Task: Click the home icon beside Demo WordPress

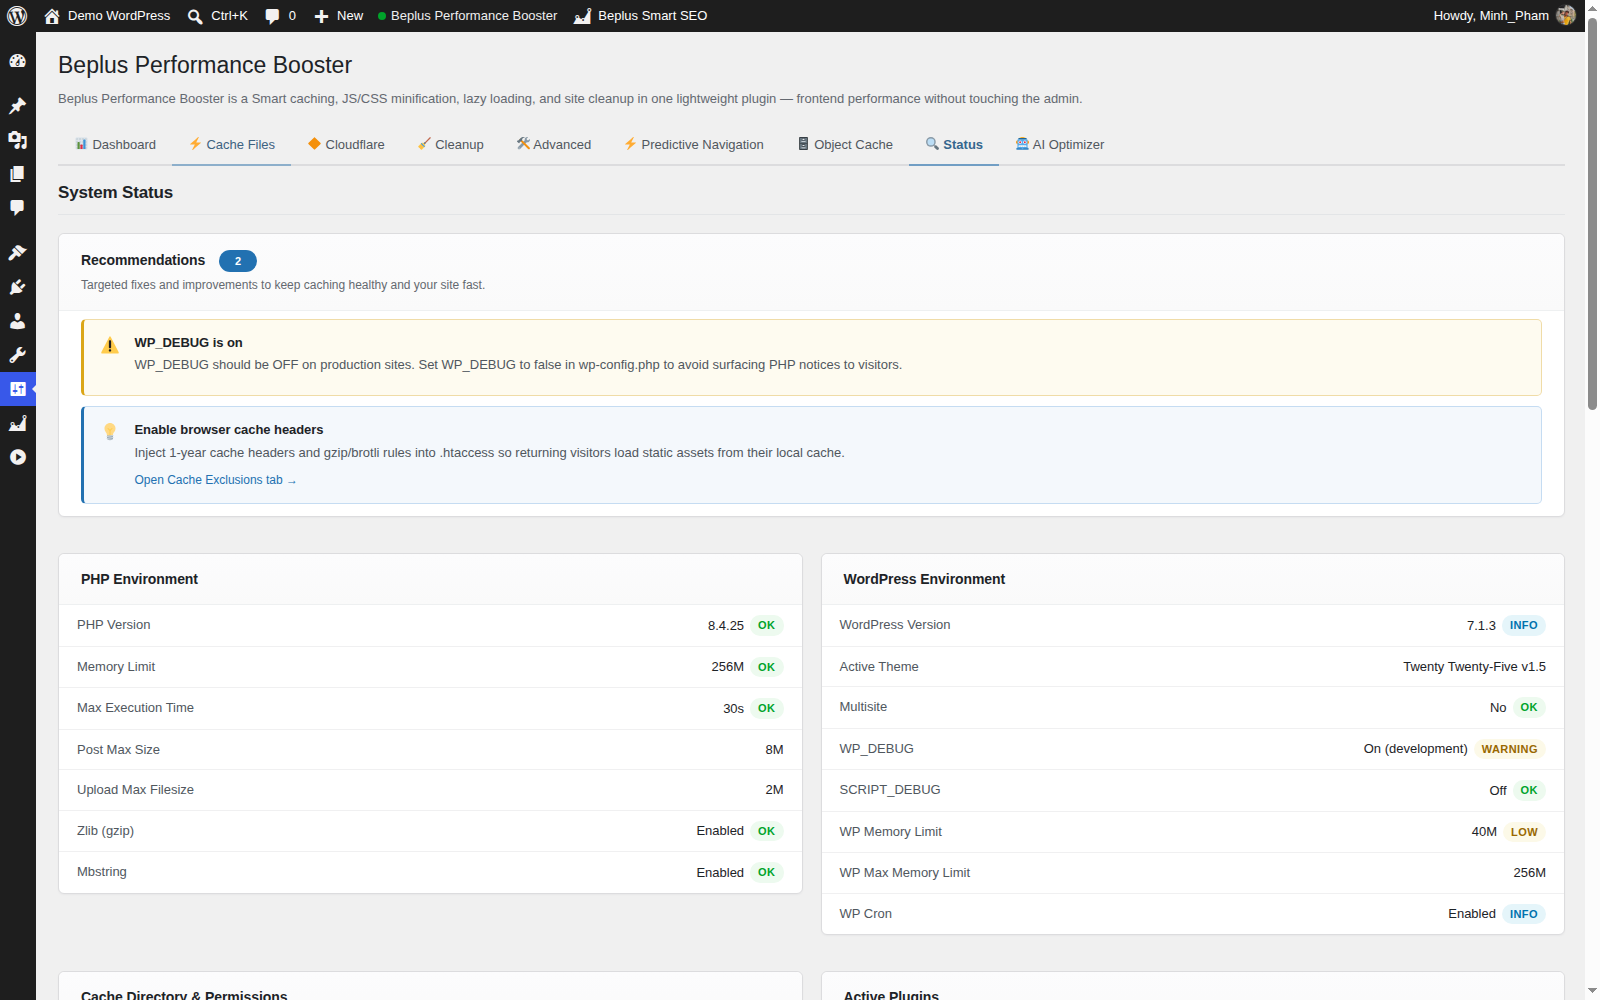Action: pos(52,16)
